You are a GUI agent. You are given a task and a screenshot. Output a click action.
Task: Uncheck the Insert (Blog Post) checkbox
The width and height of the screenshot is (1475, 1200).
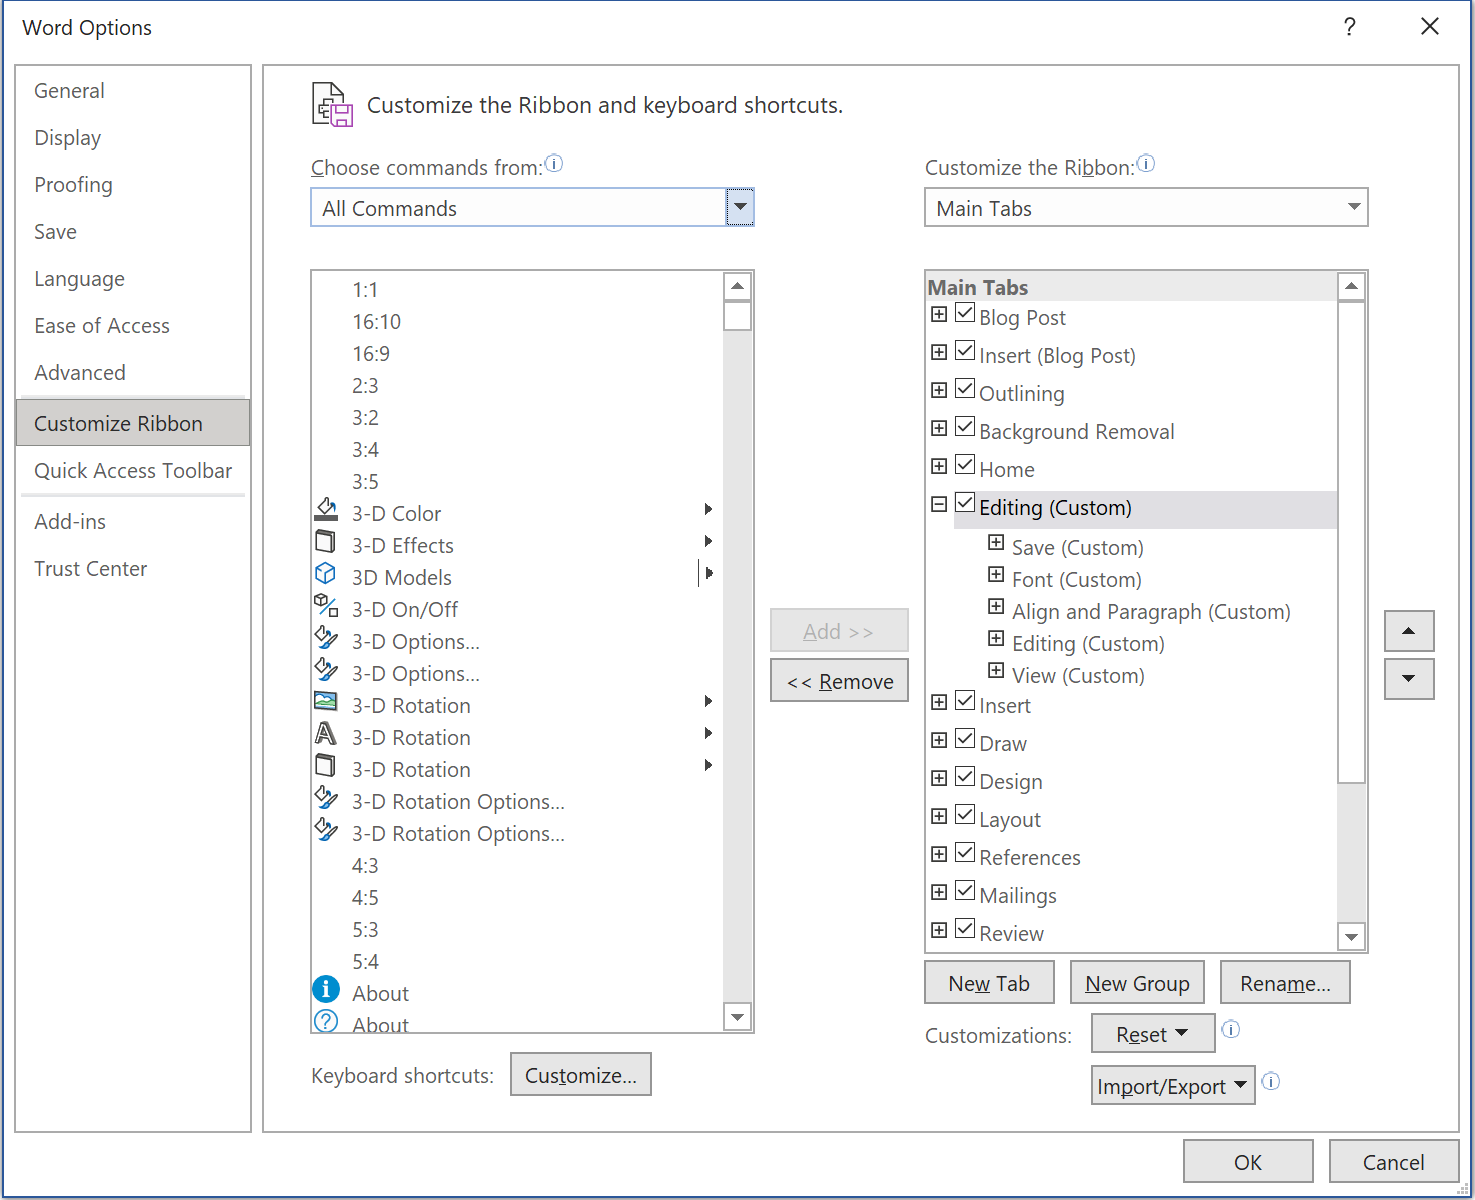coord(965,351)
